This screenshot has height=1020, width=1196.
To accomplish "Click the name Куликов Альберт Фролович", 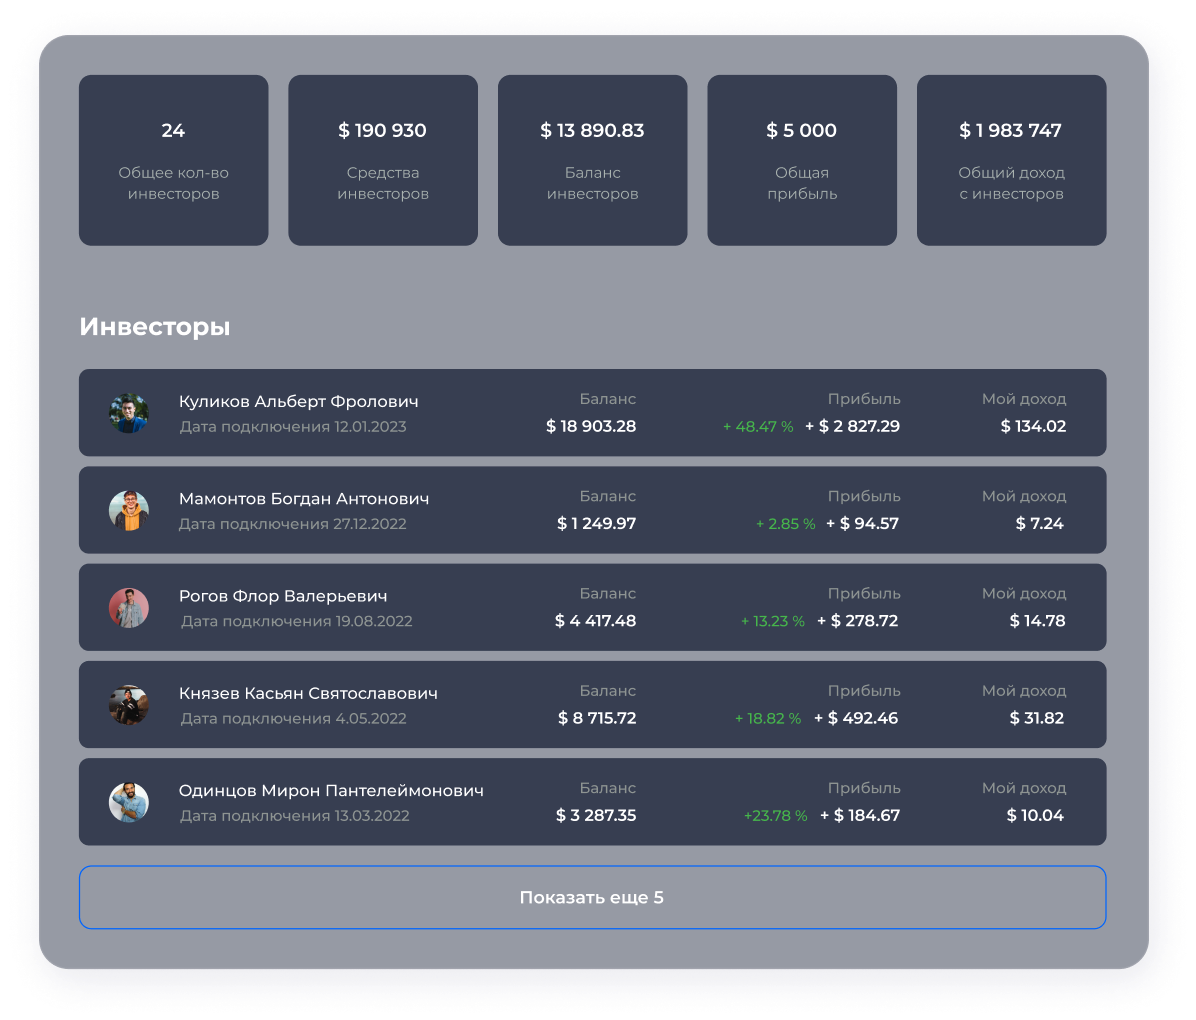I will [x=298, y=401].
